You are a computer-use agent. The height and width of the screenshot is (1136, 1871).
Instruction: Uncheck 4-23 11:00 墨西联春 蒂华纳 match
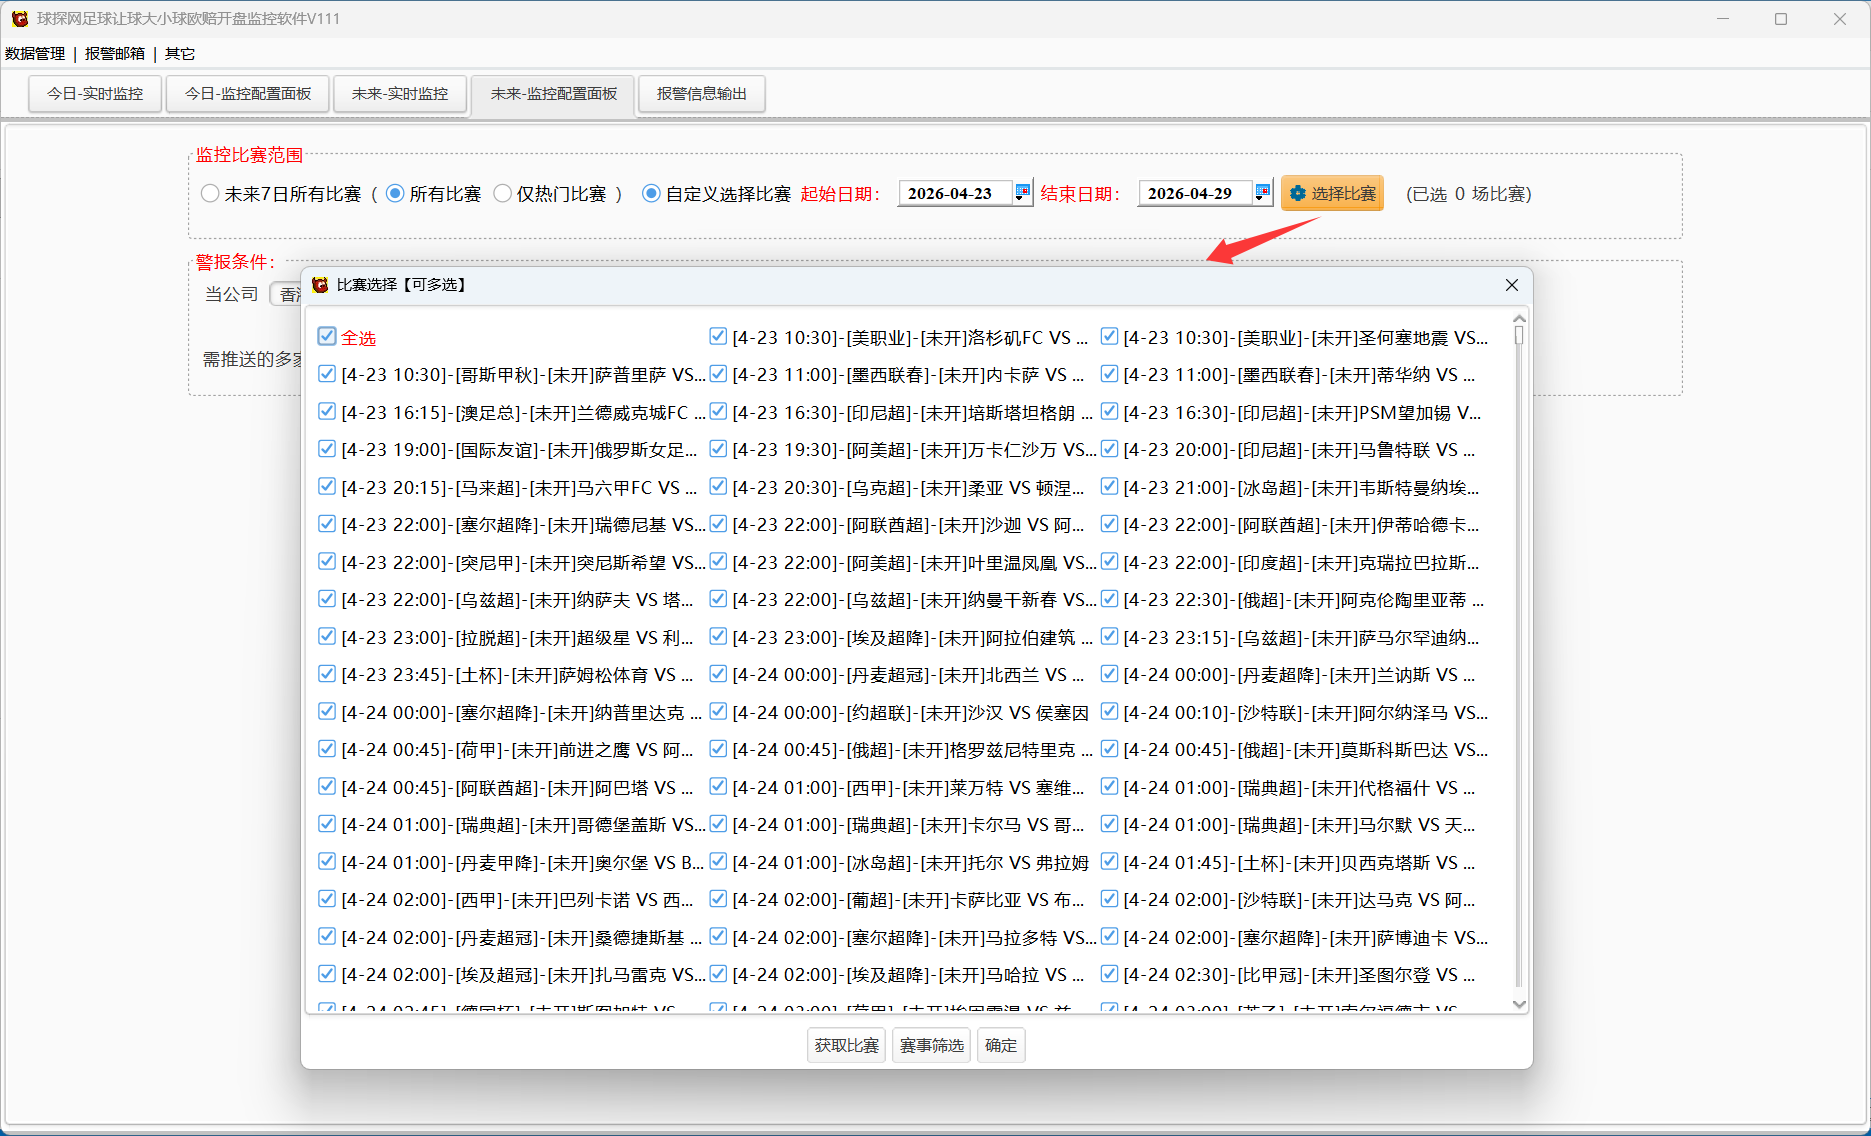[1109, 375]
